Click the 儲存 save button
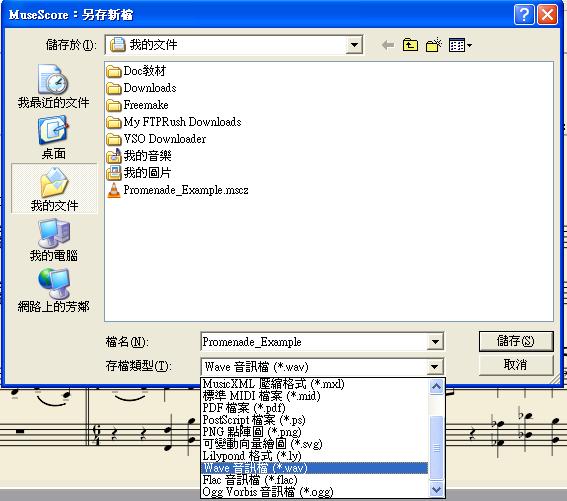Screen dimensions: 567x501 (x=516, y=341)
